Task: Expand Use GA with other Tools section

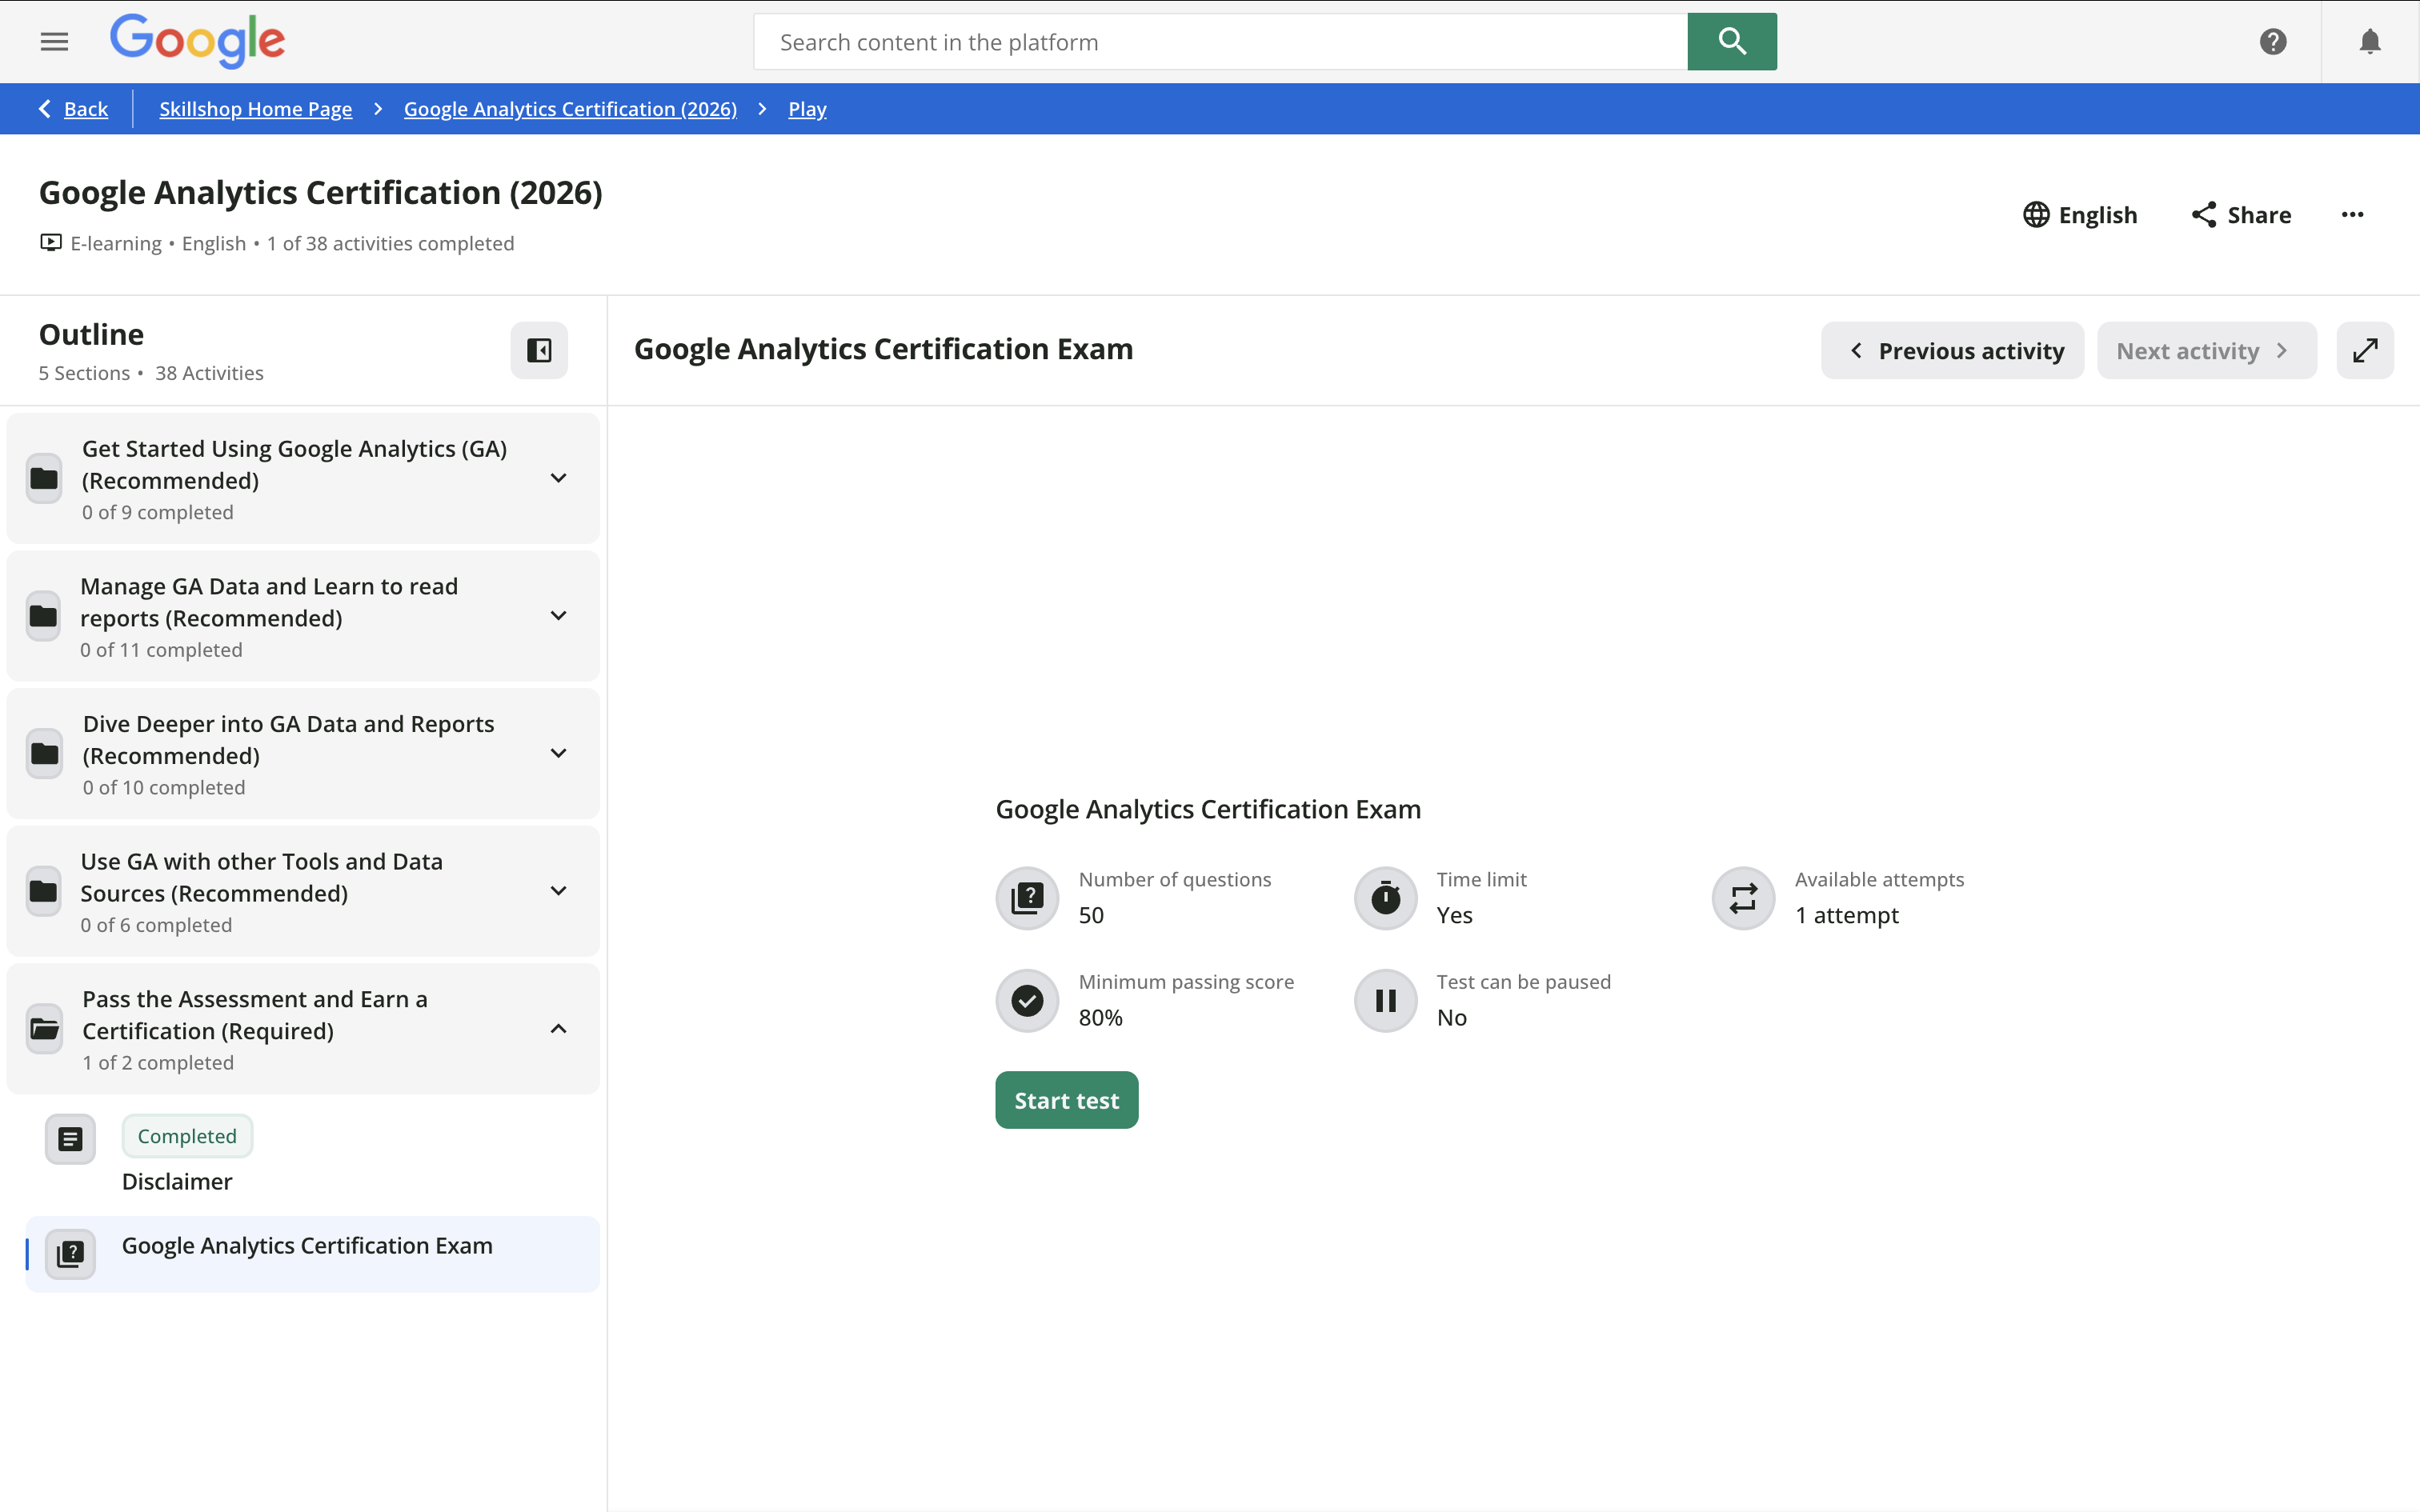Action: point(559,891)
